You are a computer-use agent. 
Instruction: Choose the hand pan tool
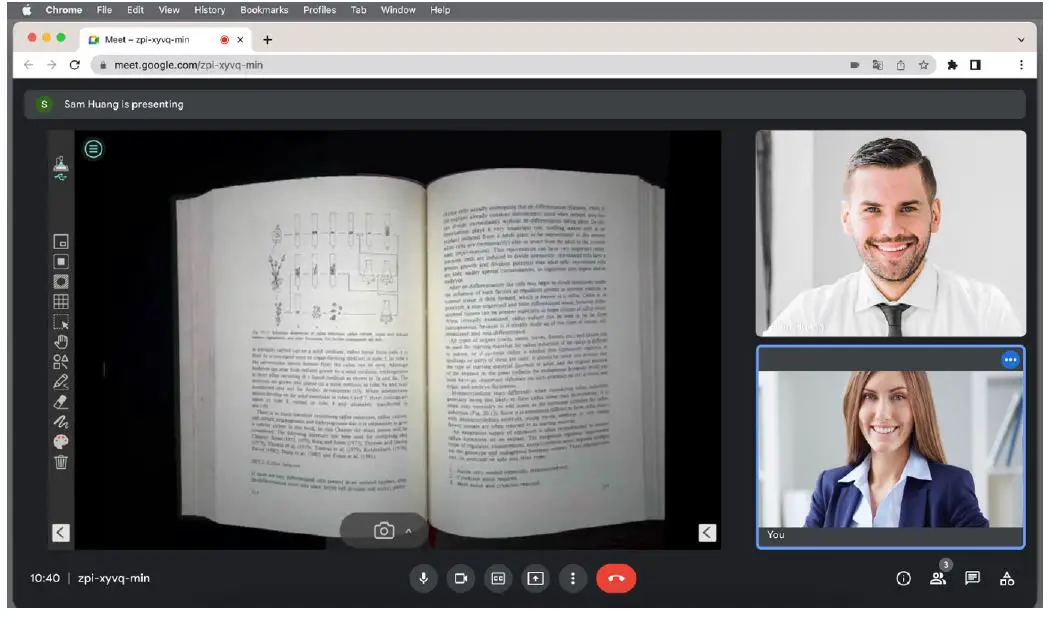pos(61,342)
